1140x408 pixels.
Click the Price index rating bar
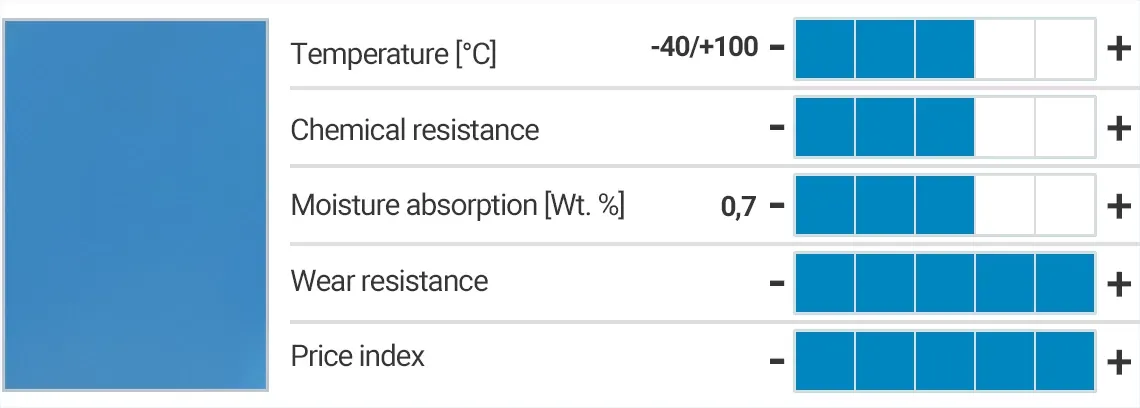coord(945,360)
